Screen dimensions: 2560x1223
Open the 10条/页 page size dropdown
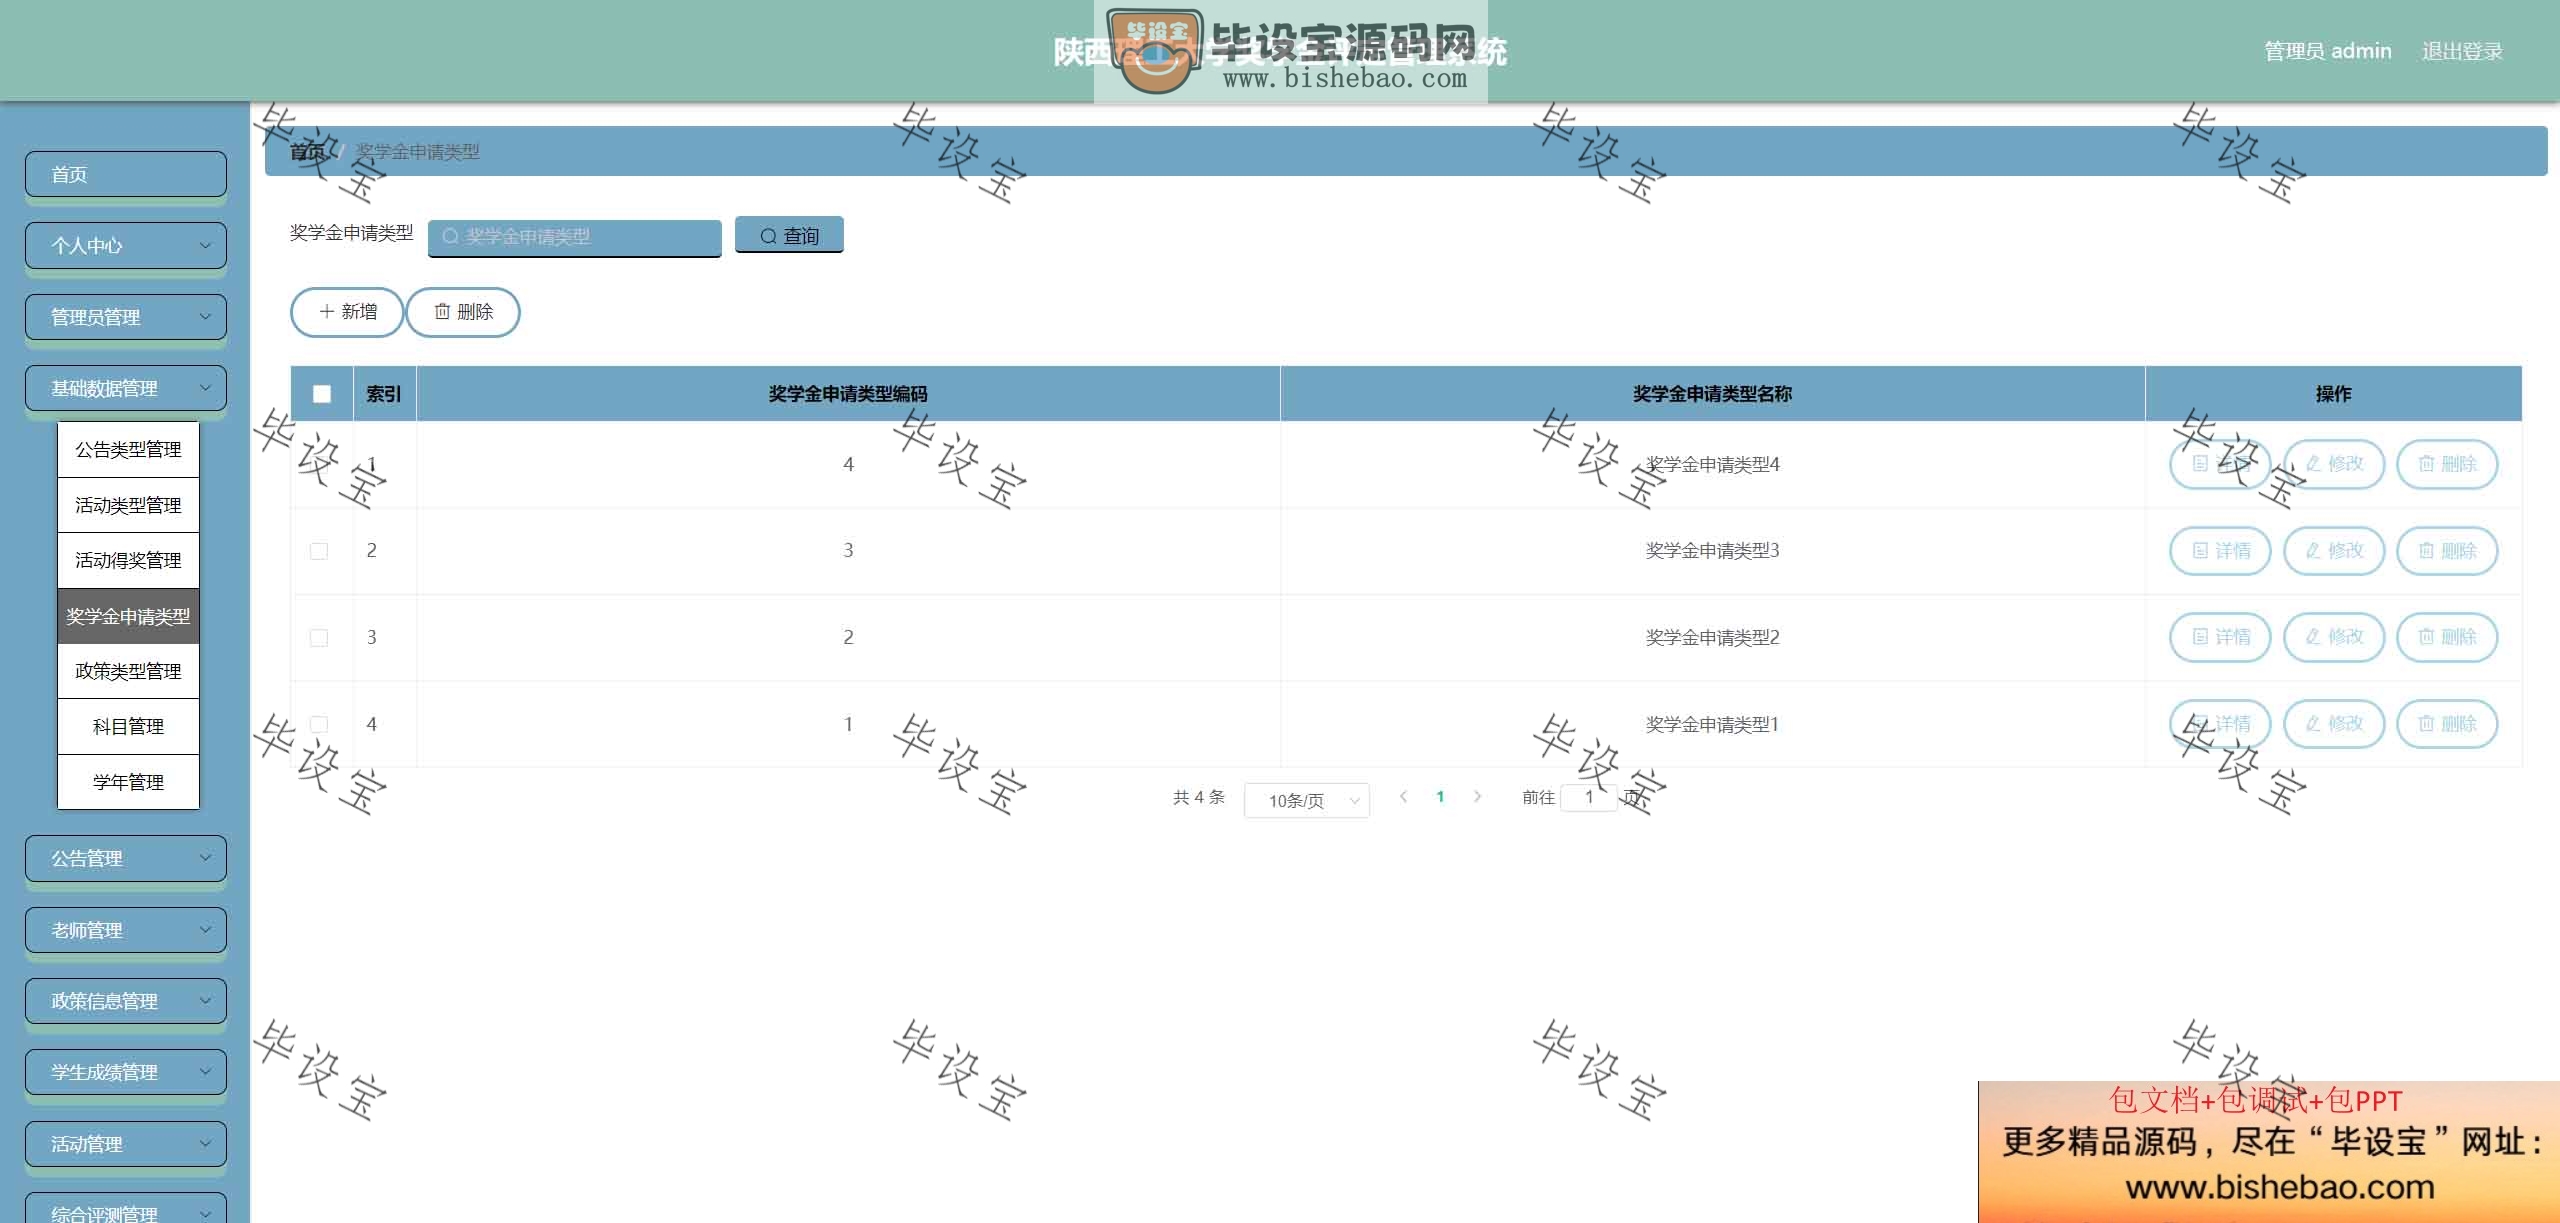(1306, 800)
